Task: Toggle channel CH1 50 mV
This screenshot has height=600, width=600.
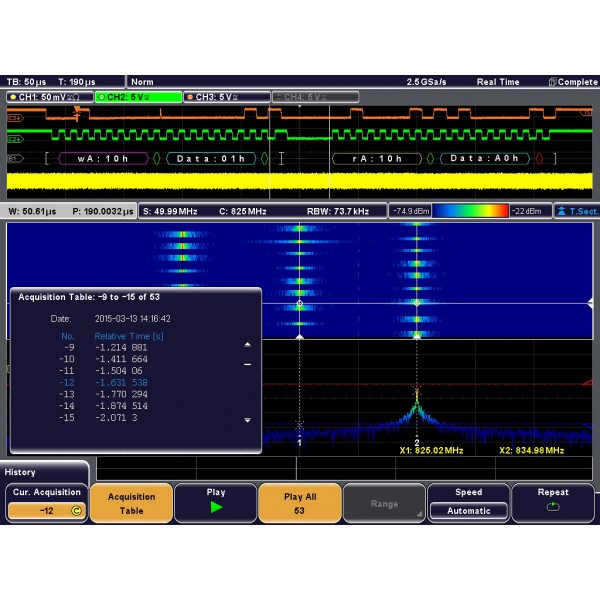Action: [48, 97]
